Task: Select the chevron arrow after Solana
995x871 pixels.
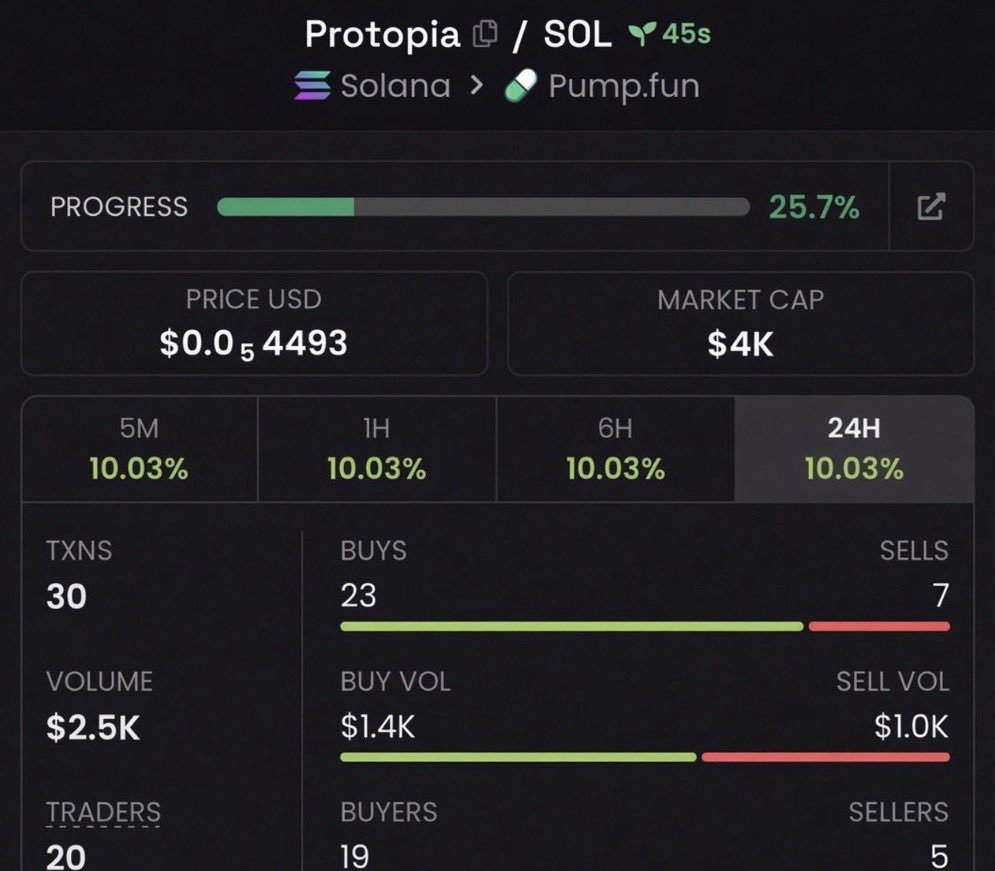Action: [x=477, y=85]
